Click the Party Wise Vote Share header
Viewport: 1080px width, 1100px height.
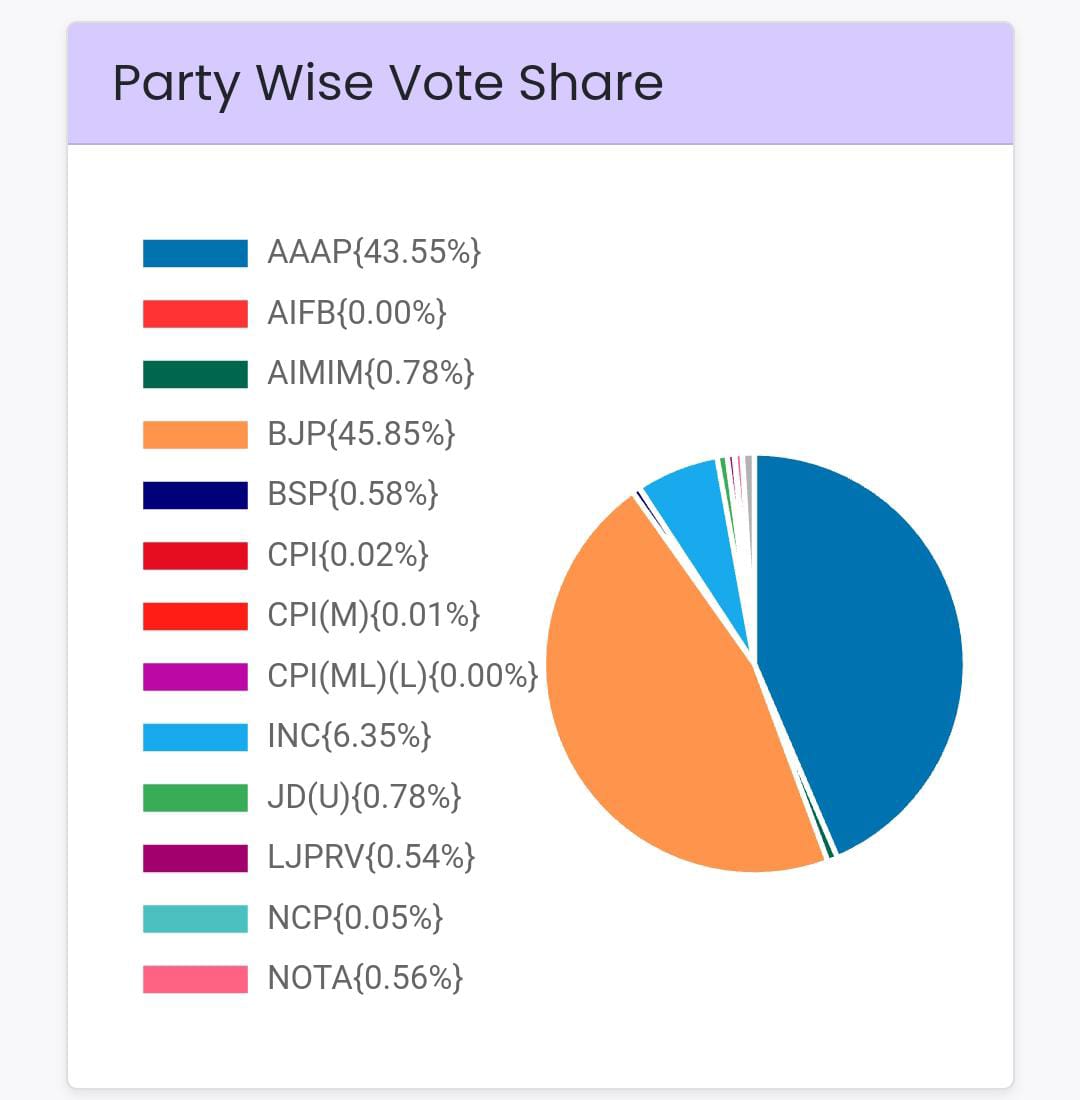click(388, 83)
